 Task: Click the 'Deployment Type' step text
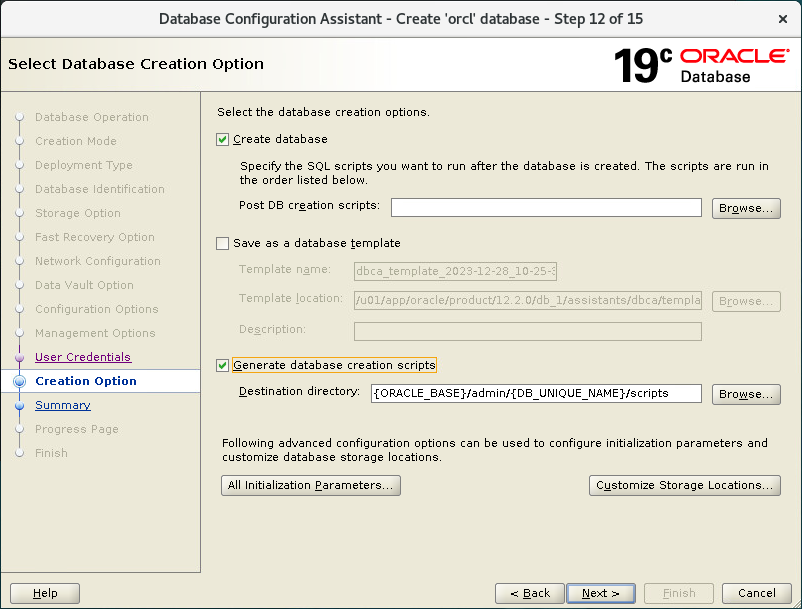[83, 165]
